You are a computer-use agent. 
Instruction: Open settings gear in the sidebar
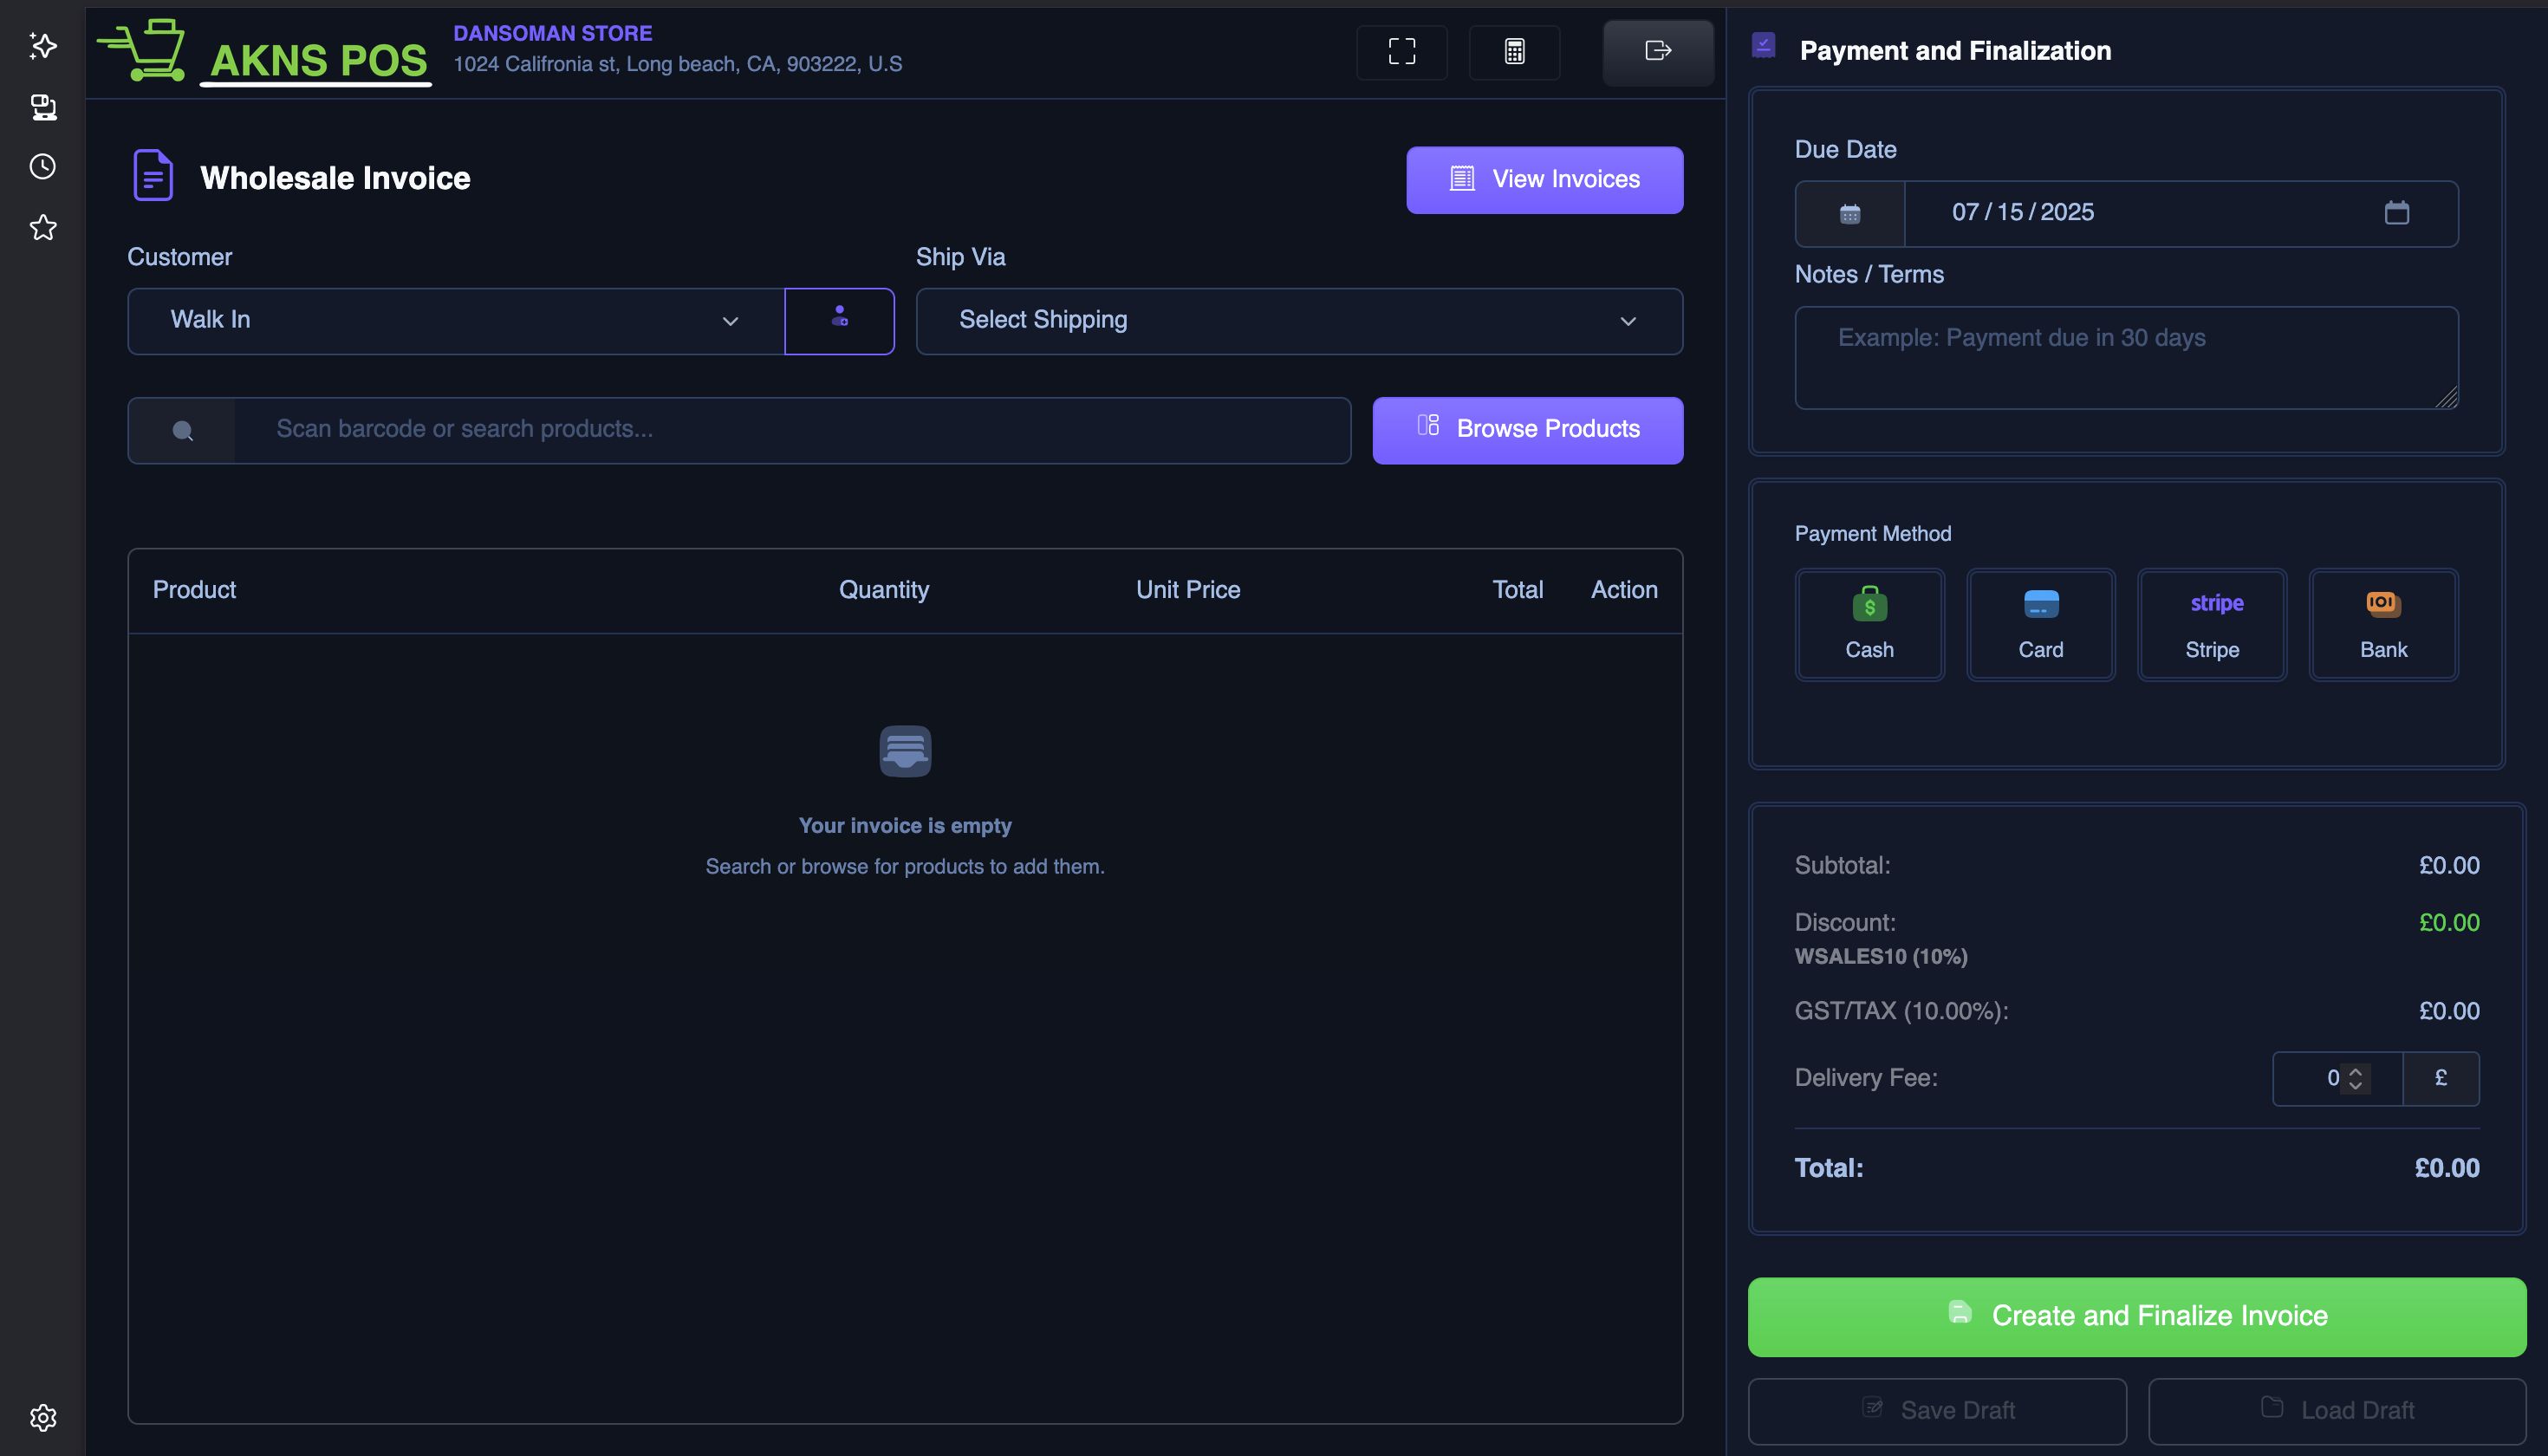coord(43,1417)
